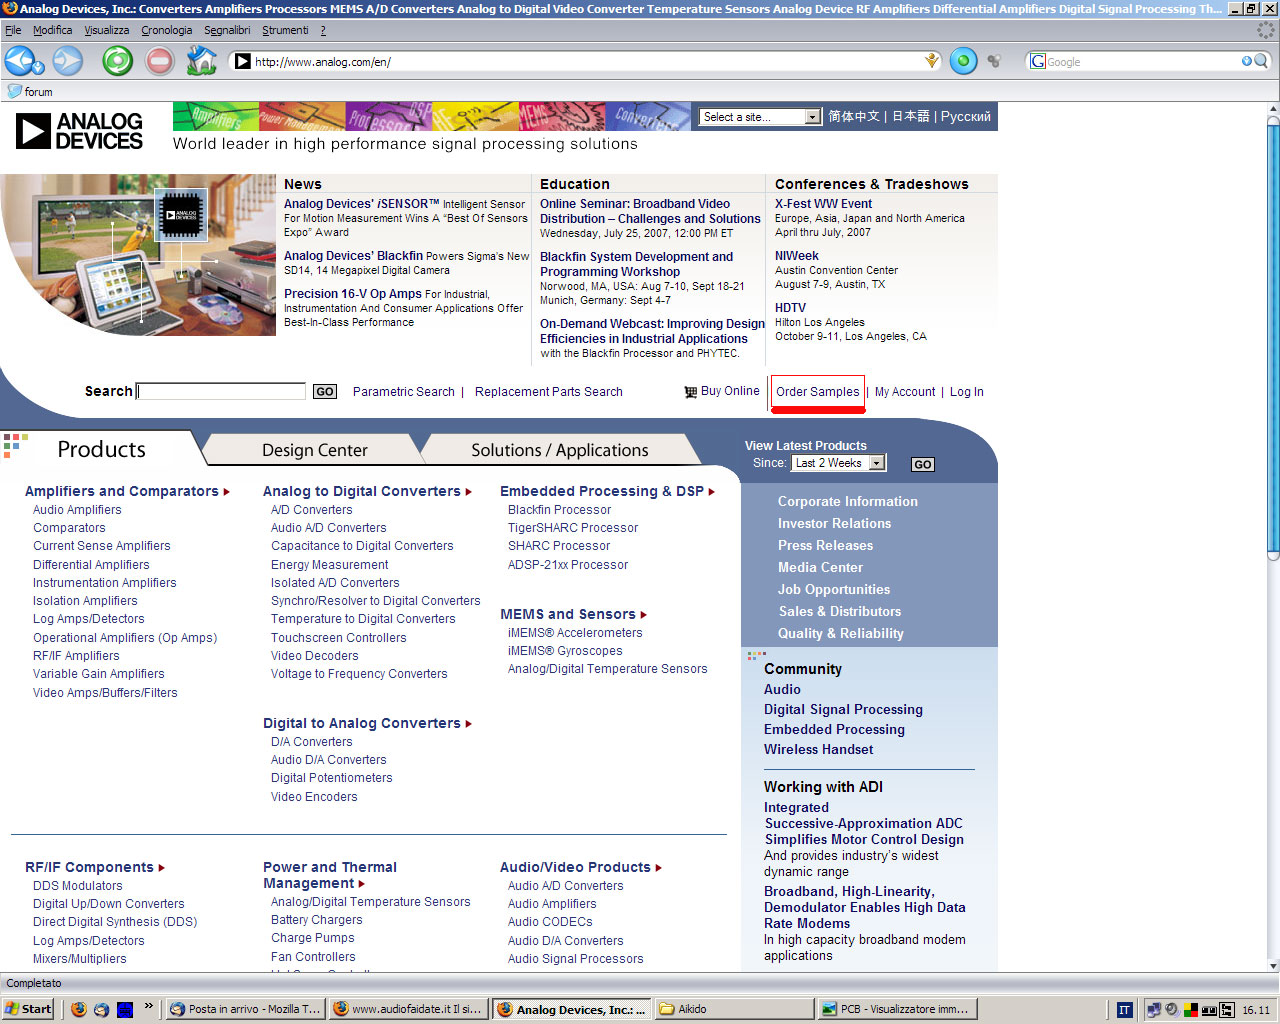Switch to PCB - Visualizzatore taskbar window
This screenshot has width=1280, height=1024.
pyautogui.click(x=896, y=1009)
